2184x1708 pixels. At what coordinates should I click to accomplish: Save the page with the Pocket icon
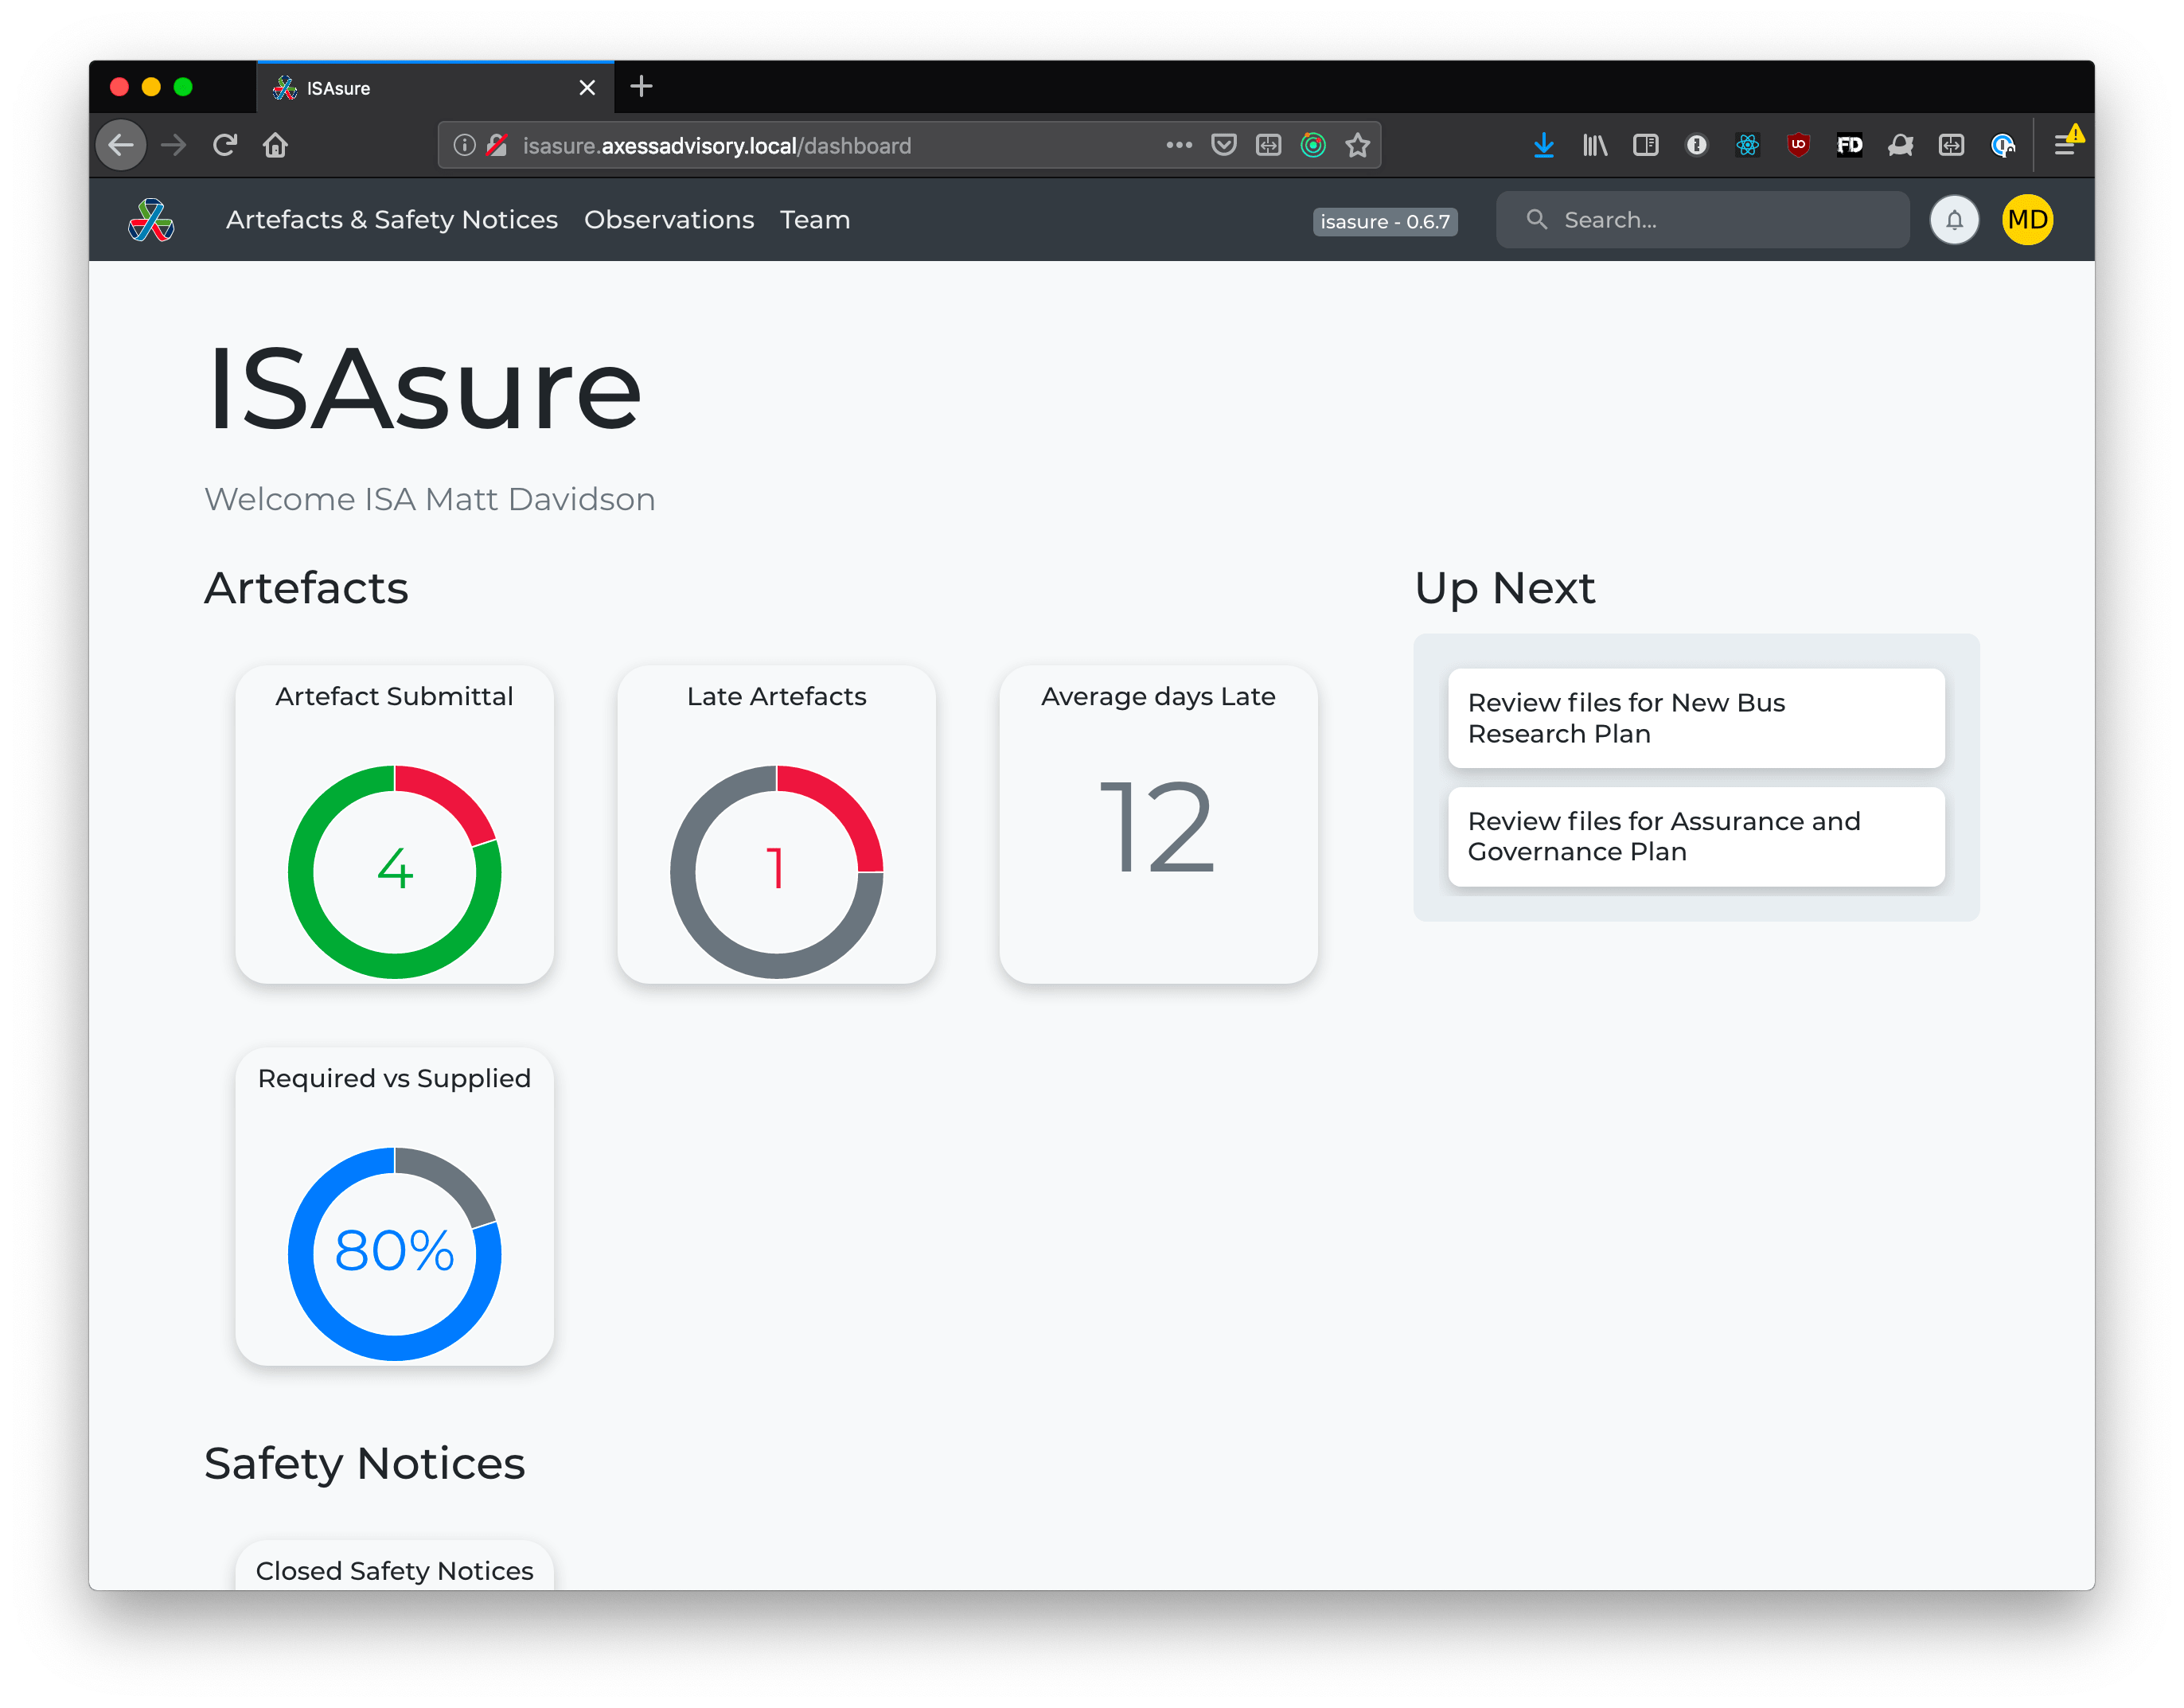pos(1223,146)
